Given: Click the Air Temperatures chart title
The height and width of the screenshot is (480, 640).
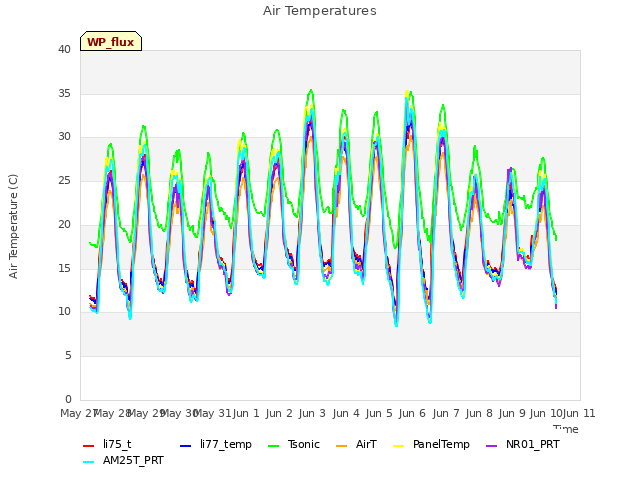Looking at the screenshot, I should [320, 11].
